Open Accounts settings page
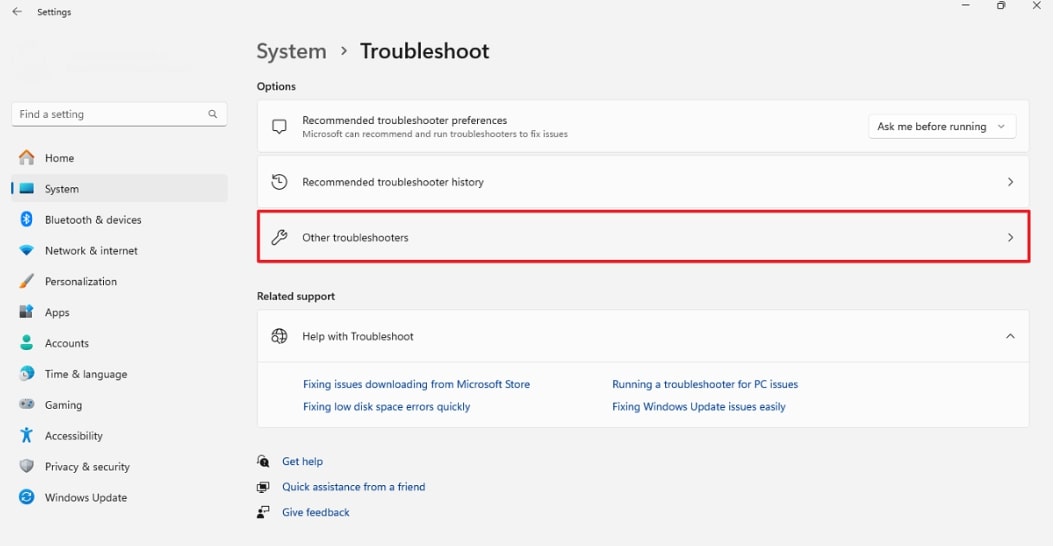 pos(119,343)
